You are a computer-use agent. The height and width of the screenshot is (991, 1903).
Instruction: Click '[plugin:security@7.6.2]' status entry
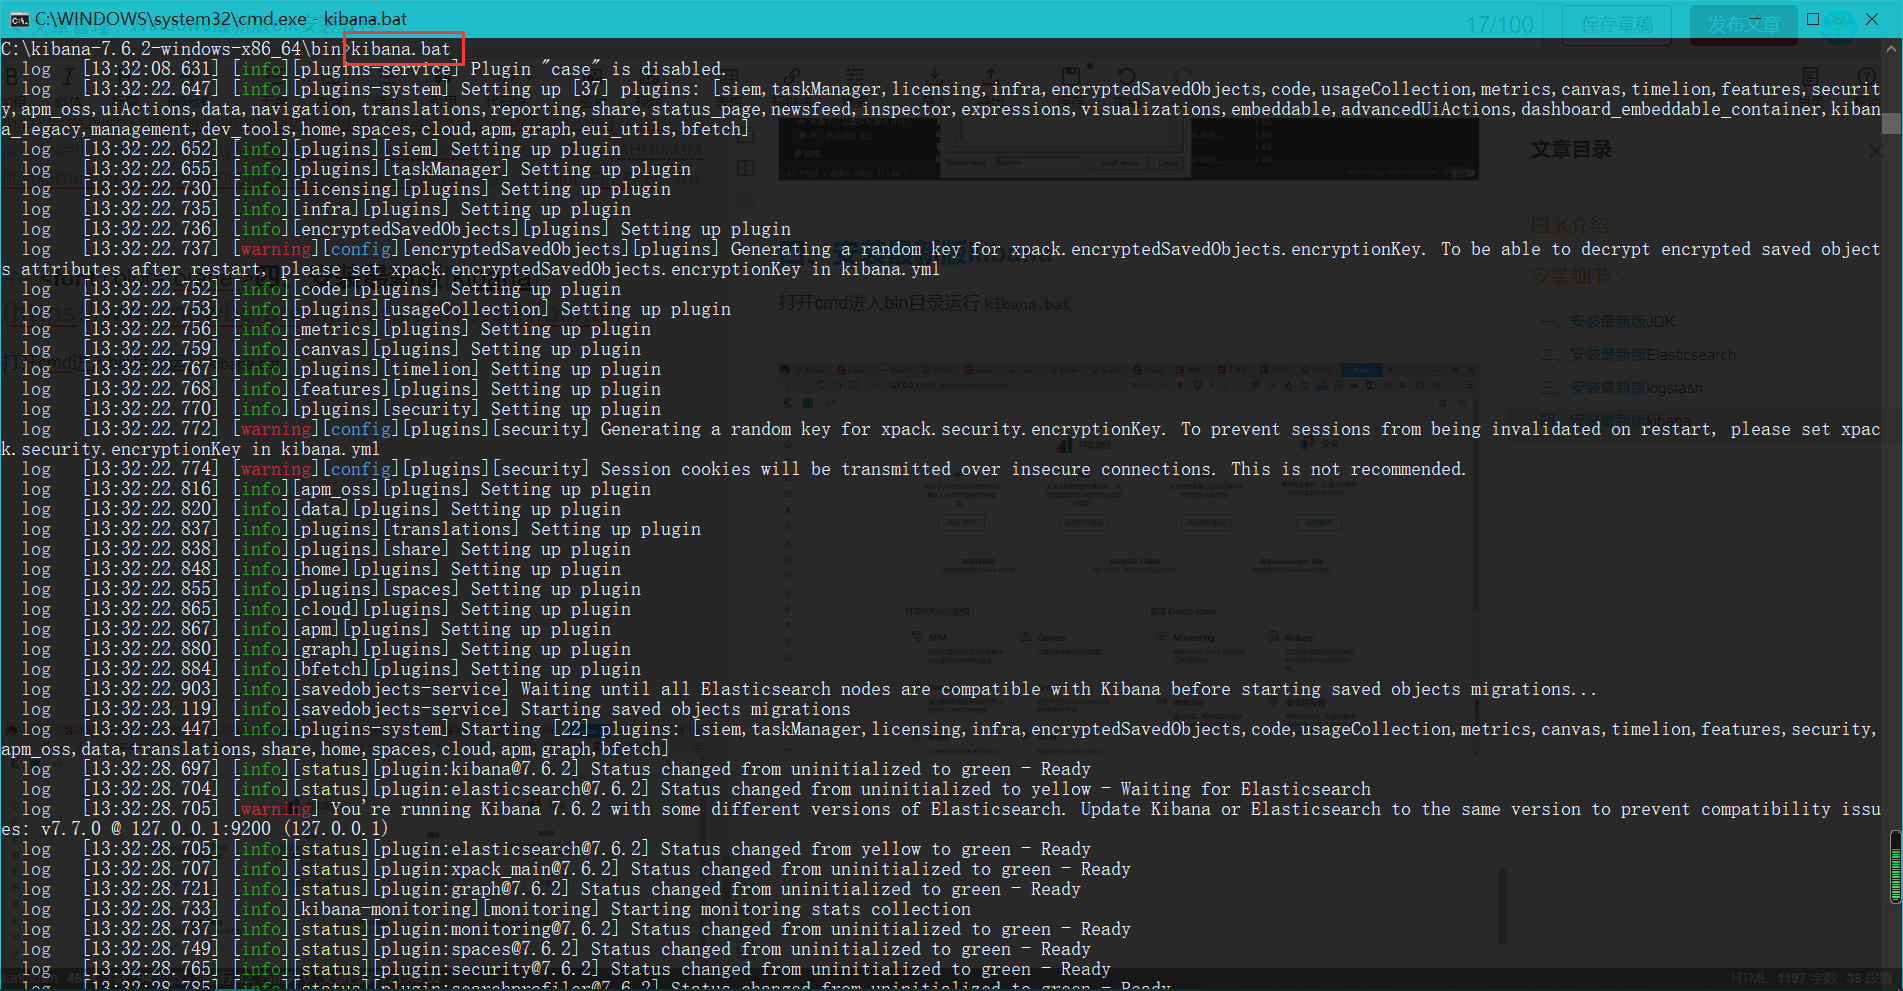(485, 969)
